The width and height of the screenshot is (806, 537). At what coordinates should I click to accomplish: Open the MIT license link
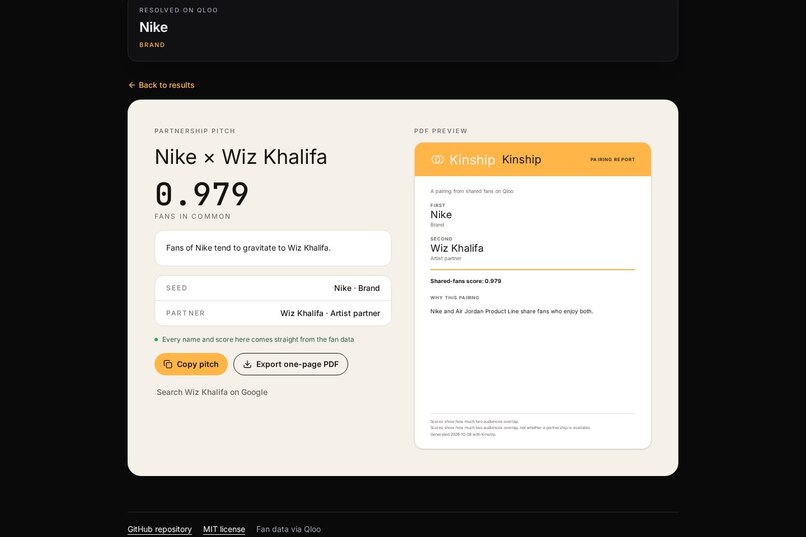(224, 529)
